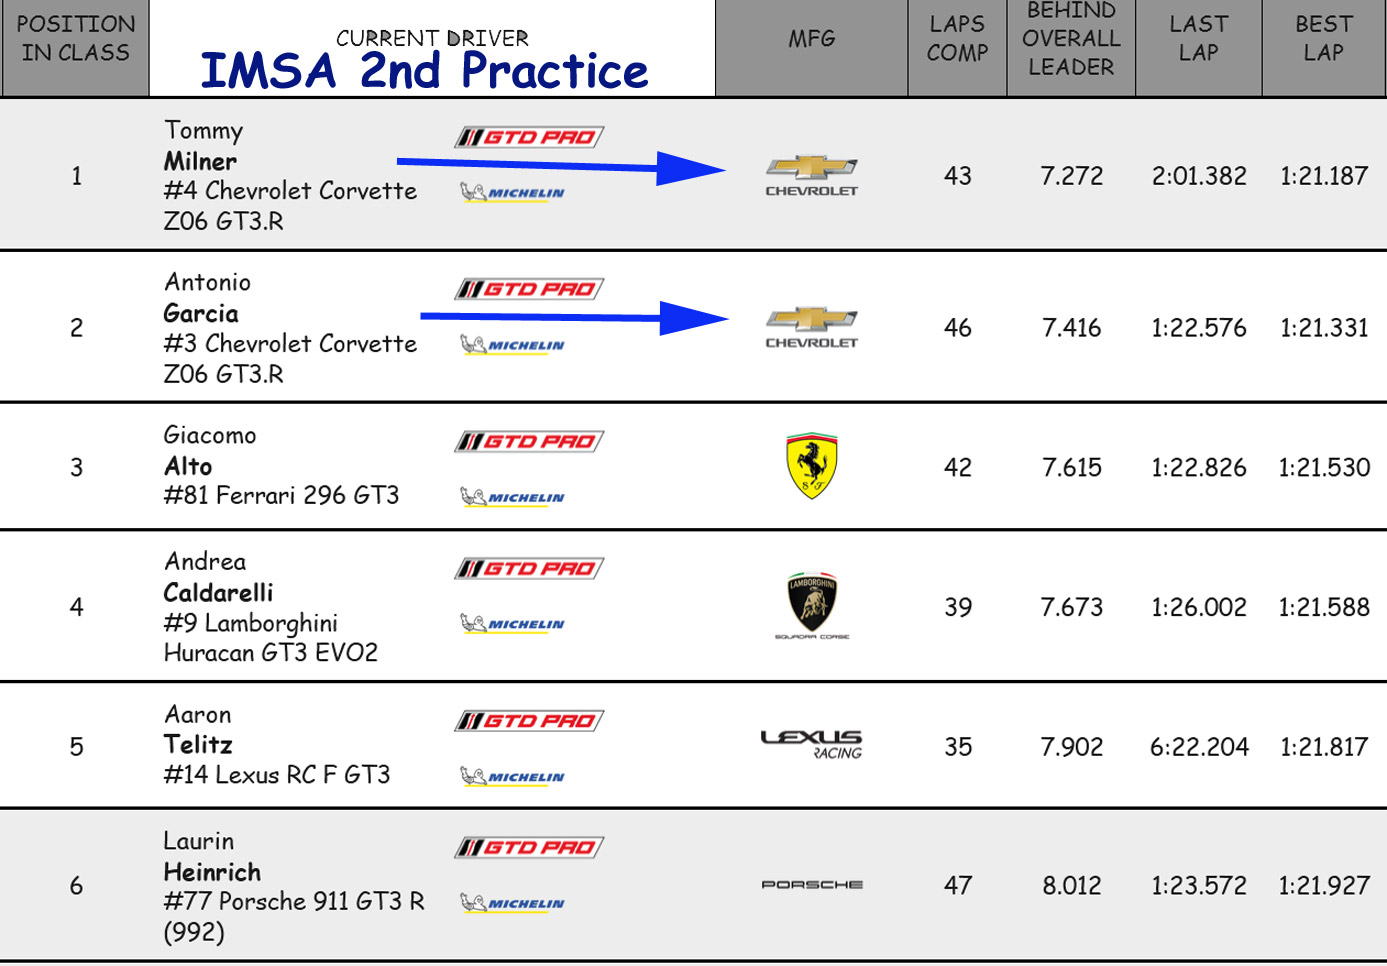Viewport: 1387px width, 966px height.
Task: Click the Chevrolet logo in Antonio Garcia's row
Action: [x=811, y=327]
